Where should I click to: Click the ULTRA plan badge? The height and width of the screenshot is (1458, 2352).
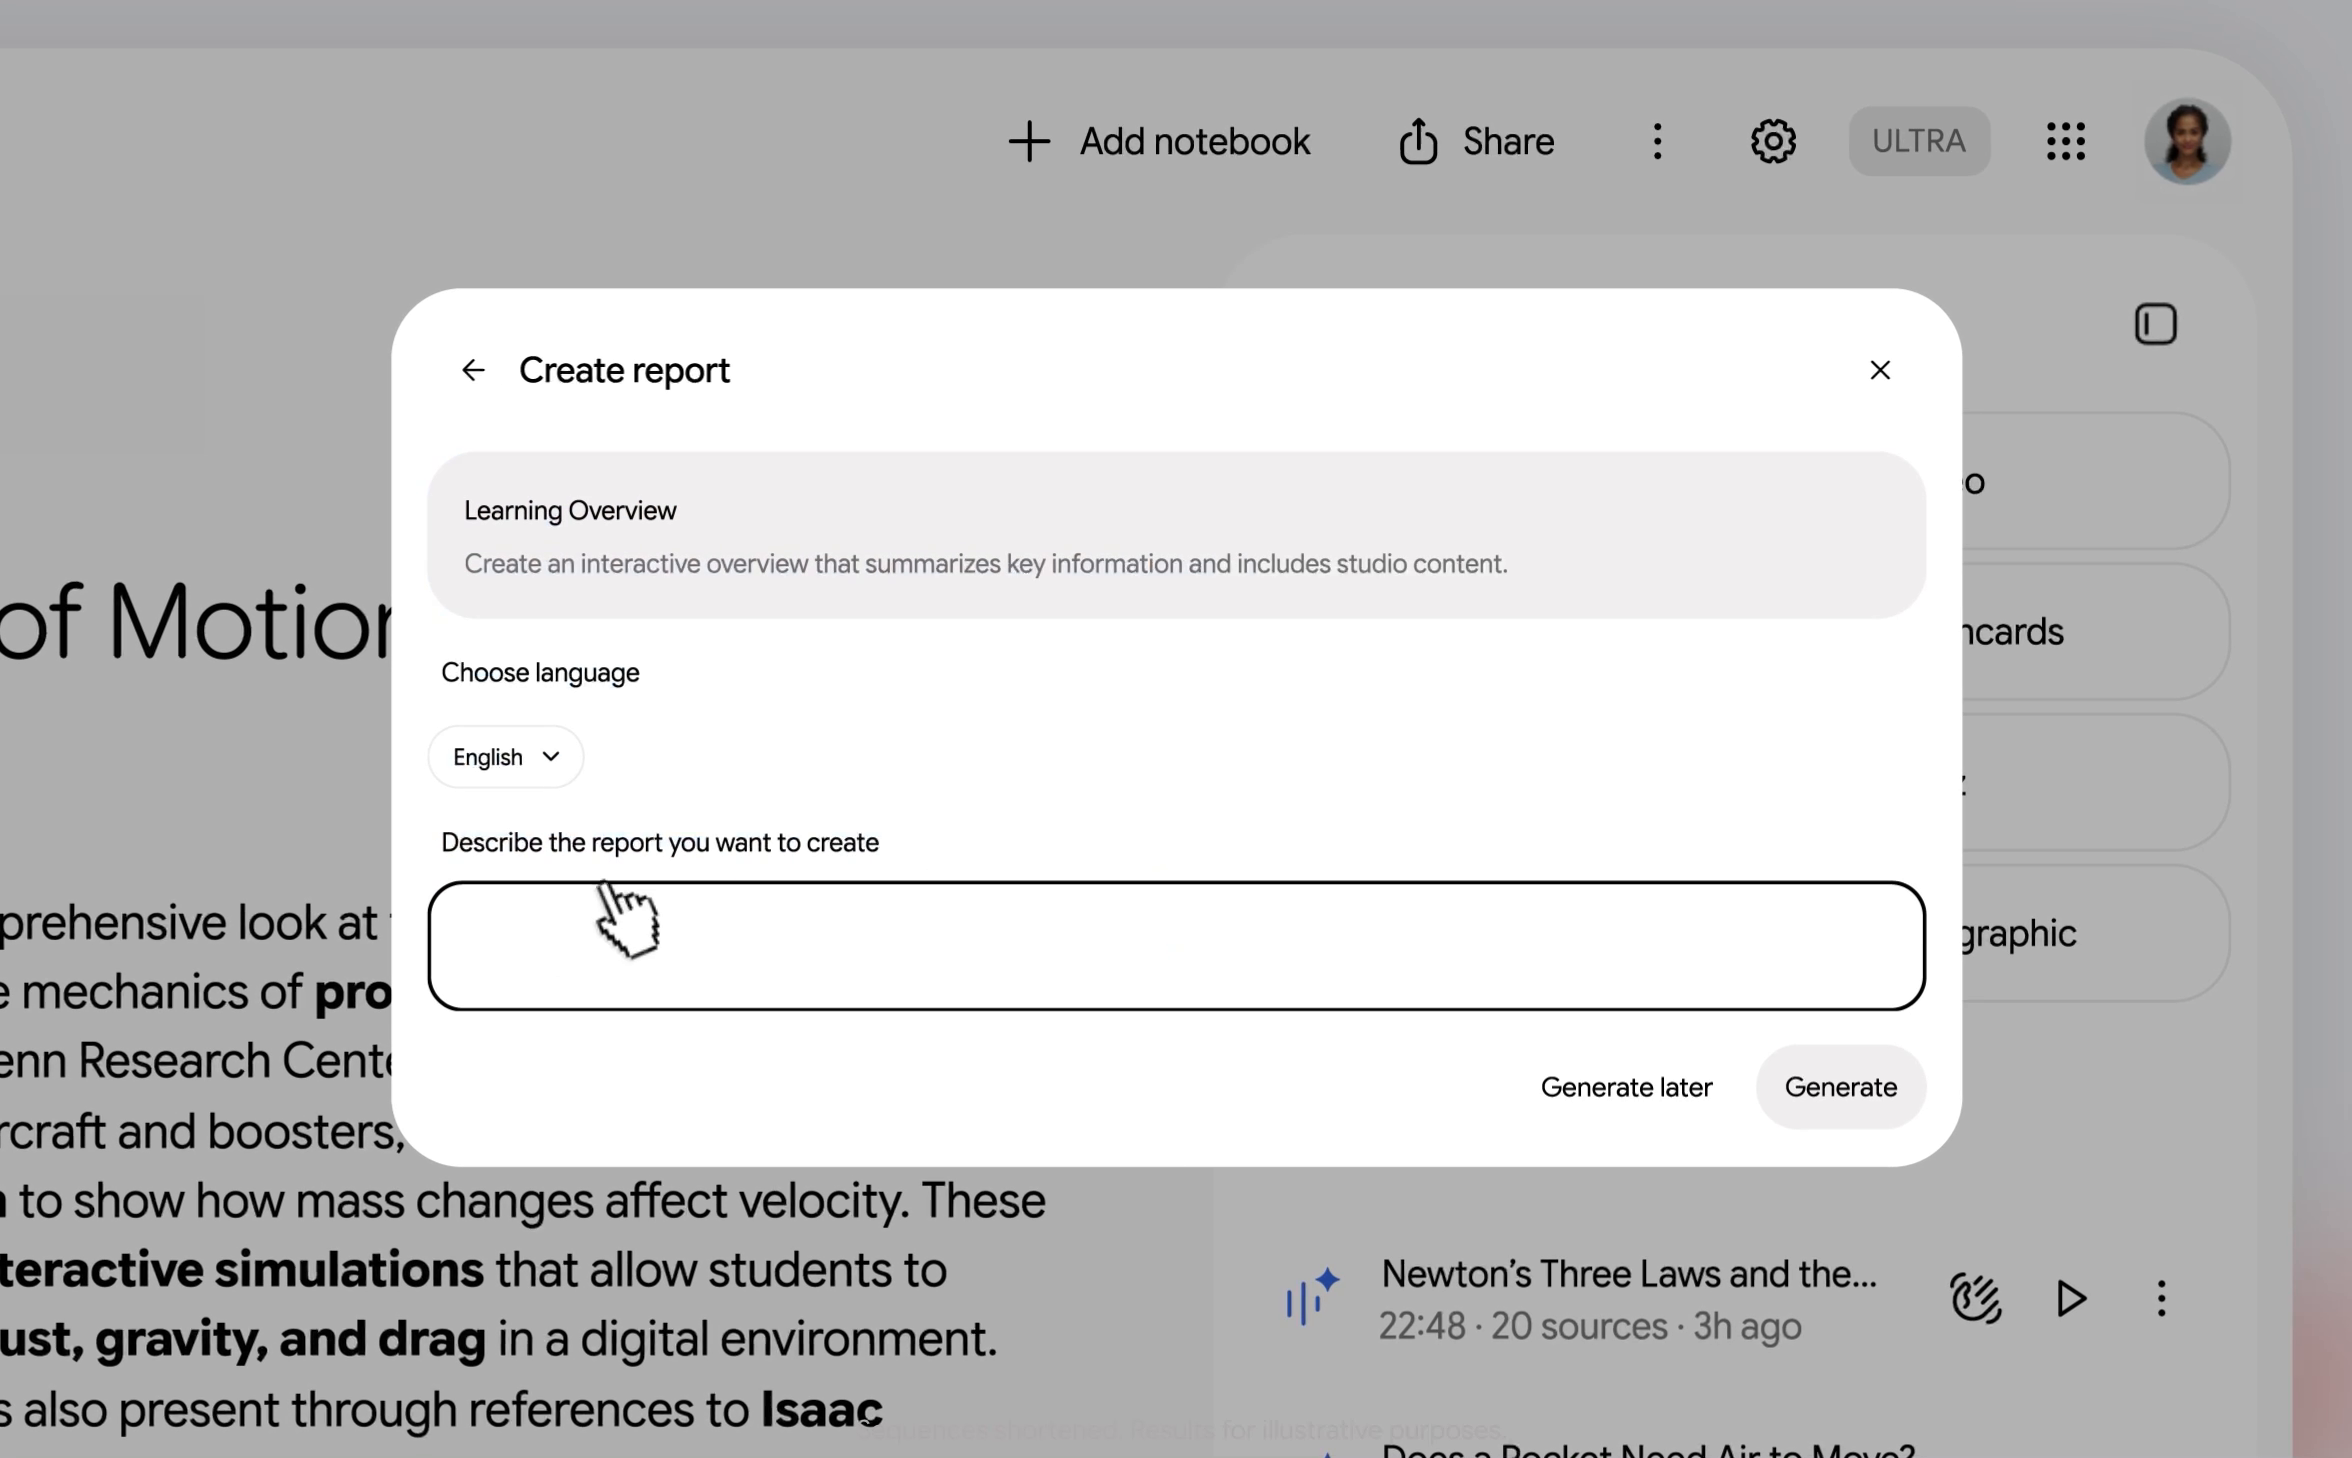click(x=1919, y=141)
